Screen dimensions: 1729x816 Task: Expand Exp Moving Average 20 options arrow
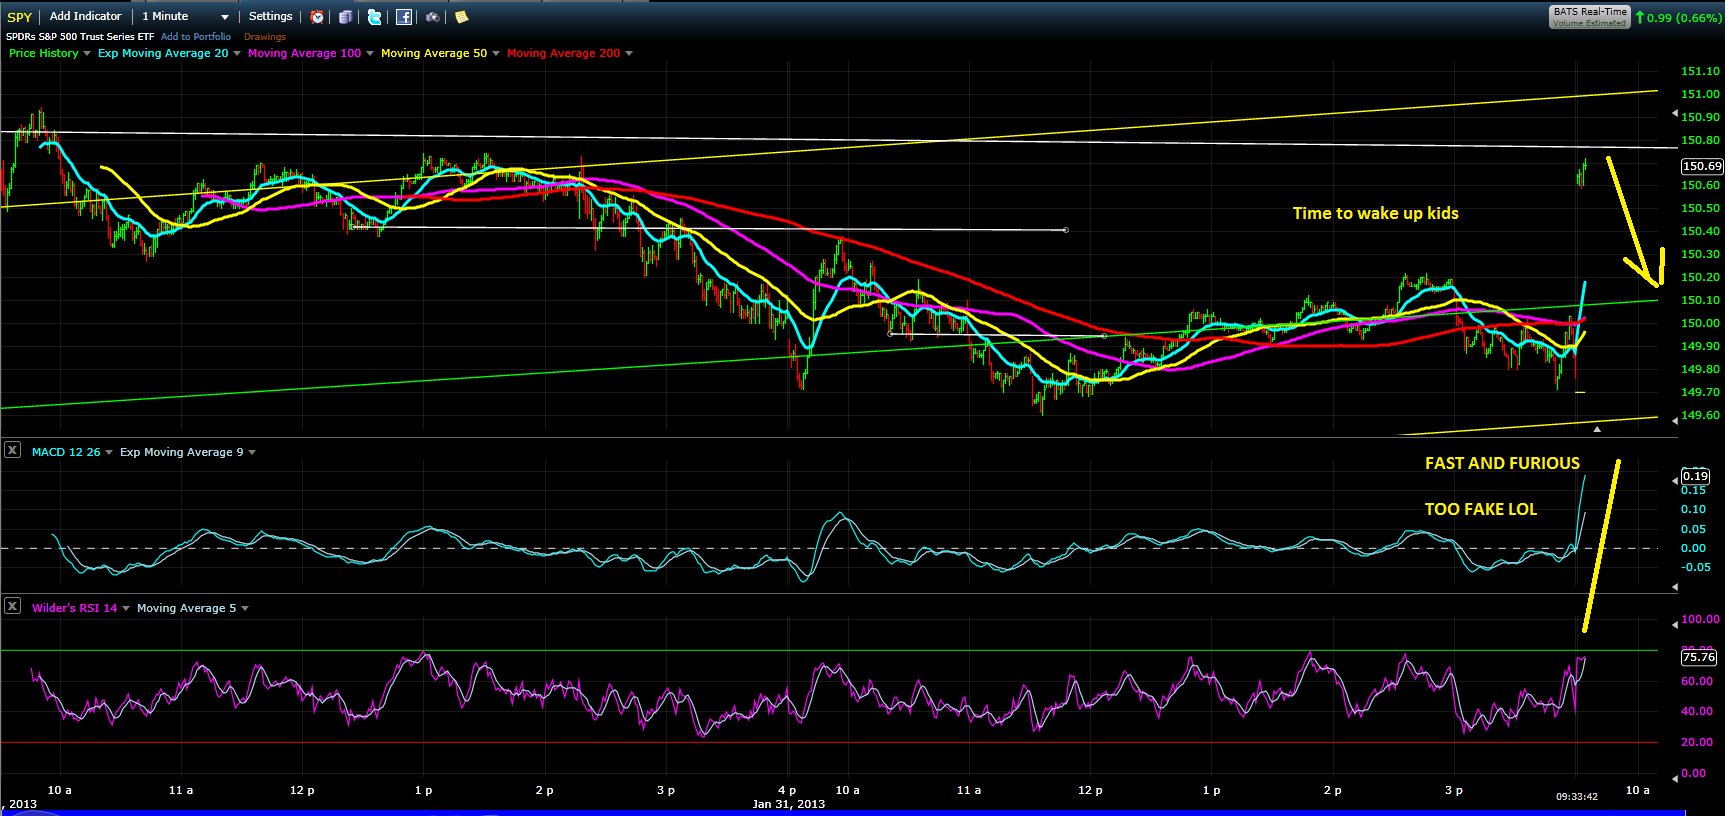237,54
